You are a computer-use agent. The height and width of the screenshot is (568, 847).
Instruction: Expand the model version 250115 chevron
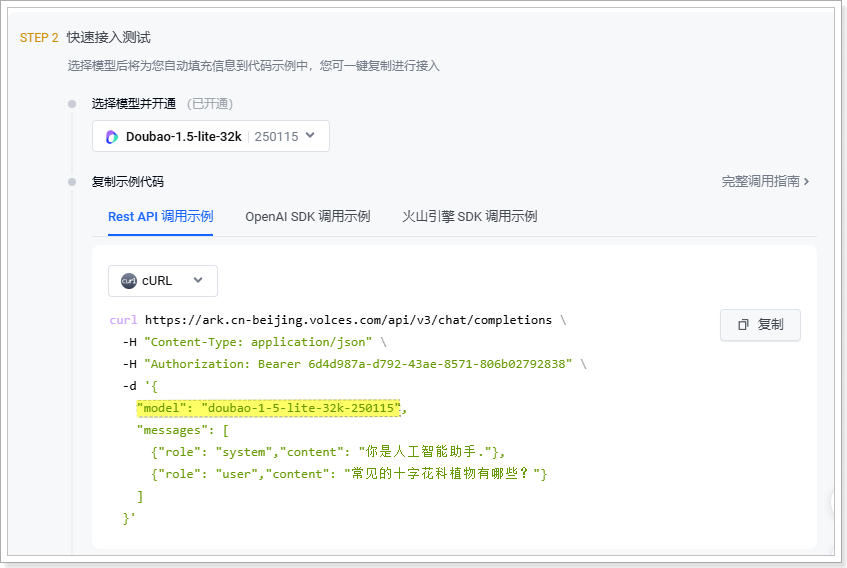(x=310, y=136)
